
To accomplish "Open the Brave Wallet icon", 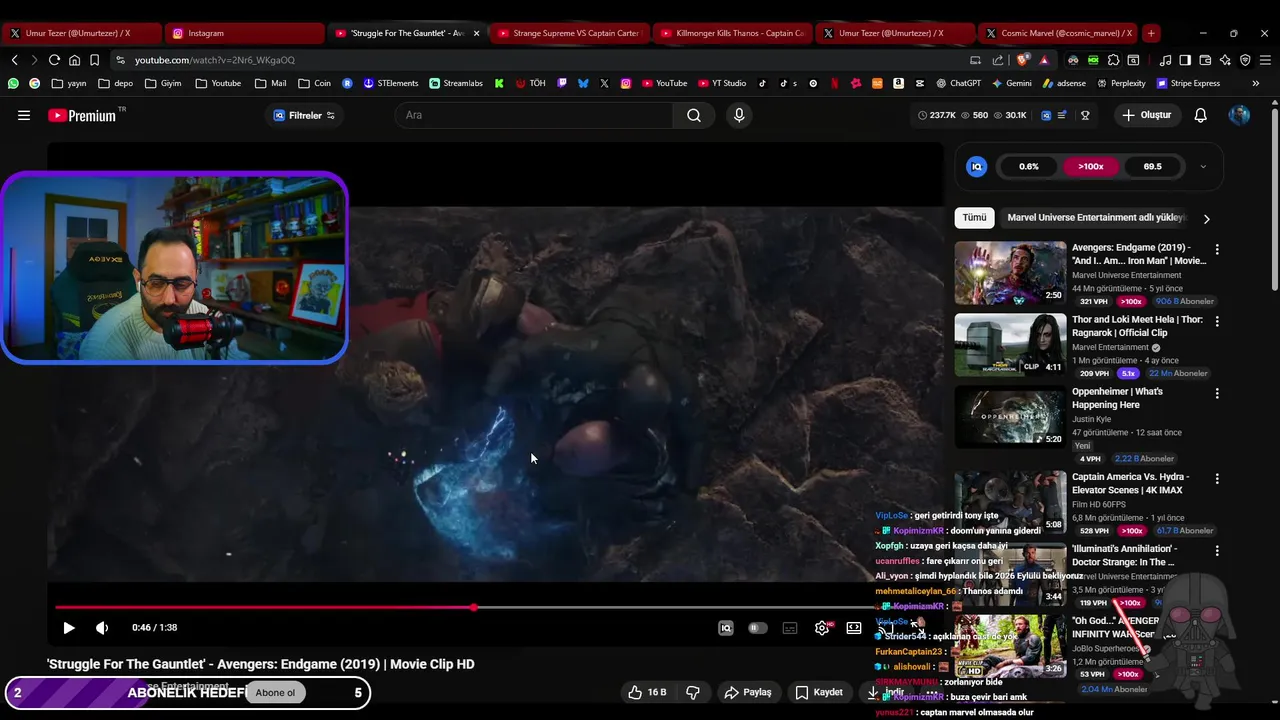I will pyautogui.click(x=1205, y=60).
